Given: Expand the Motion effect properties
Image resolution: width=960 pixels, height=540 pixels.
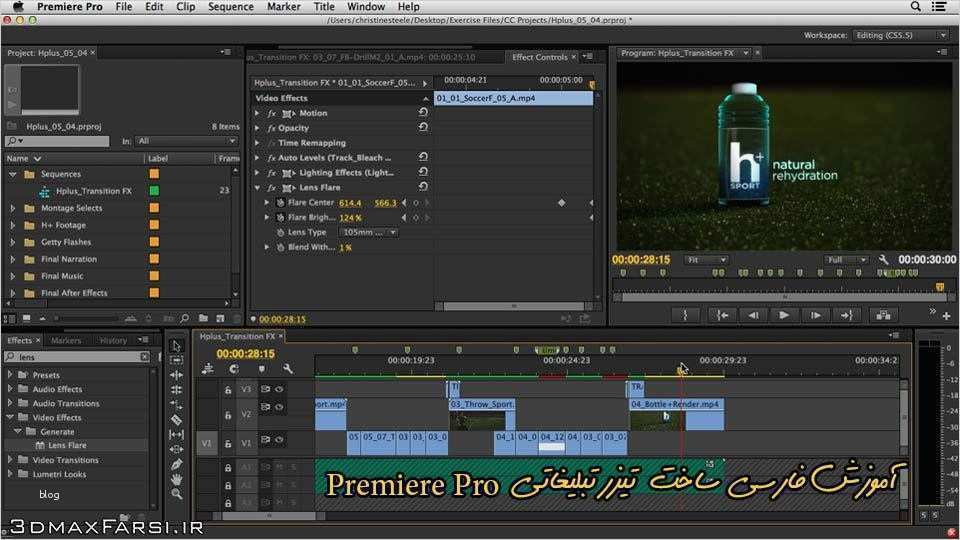Looking at the screenshot, I should tap(257, 113).
